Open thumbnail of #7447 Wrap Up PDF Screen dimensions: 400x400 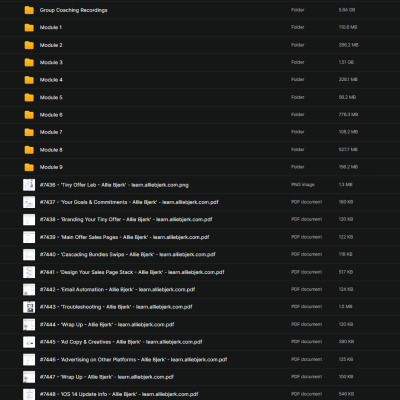tap(29, 377)
